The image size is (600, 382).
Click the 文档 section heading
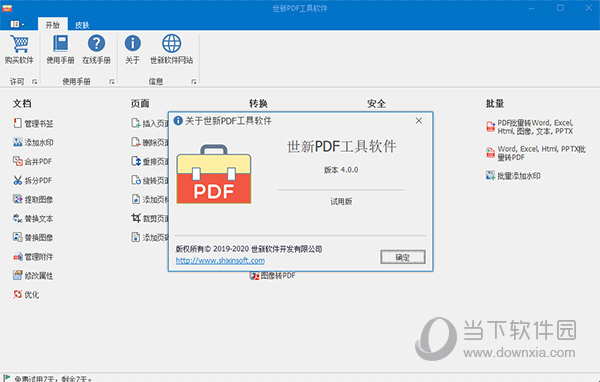22,103
